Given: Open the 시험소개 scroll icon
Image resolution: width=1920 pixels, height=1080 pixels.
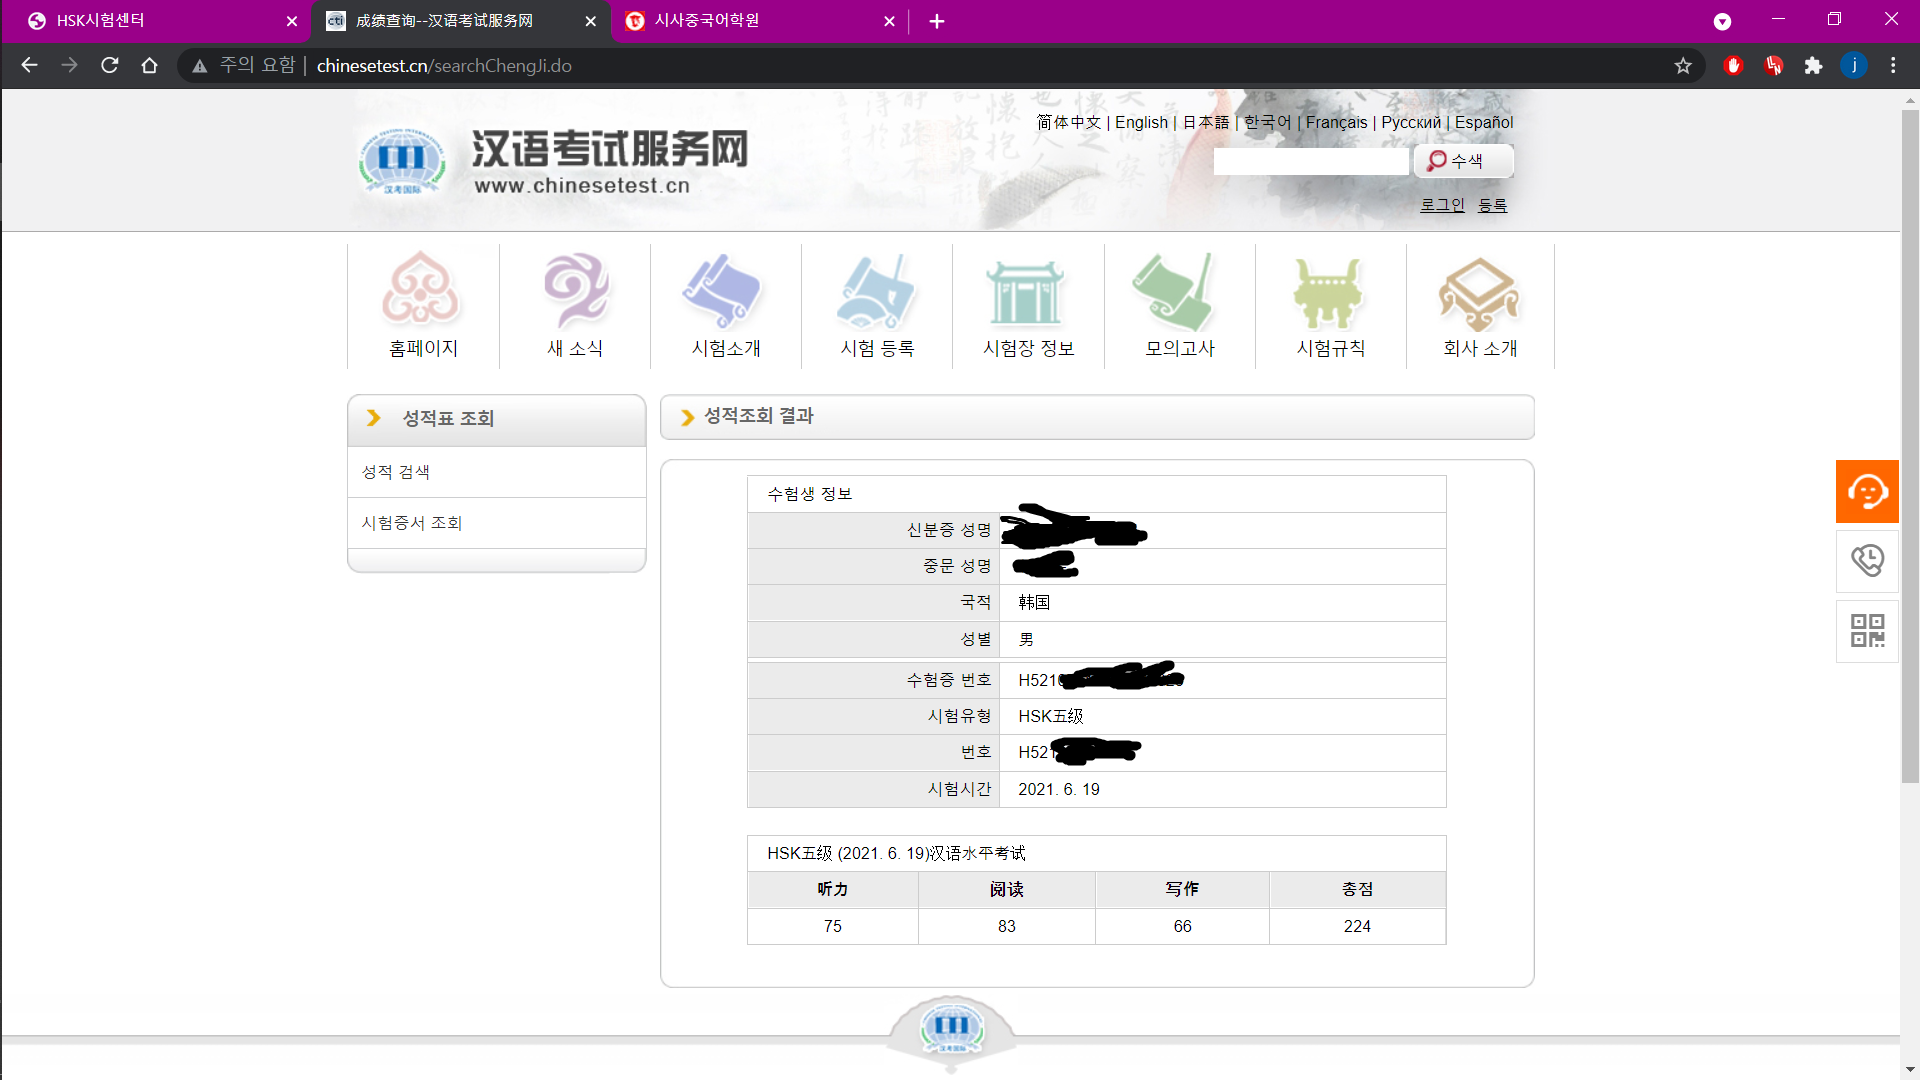Looking at the screenshot, I should pyautogui.click(x=724, y=290).
